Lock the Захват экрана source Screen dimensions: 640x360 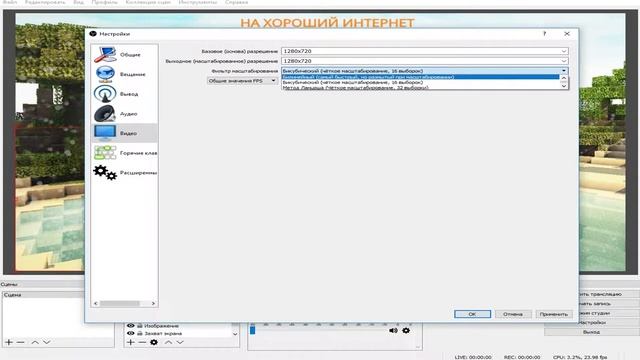[x=140, y=333]
